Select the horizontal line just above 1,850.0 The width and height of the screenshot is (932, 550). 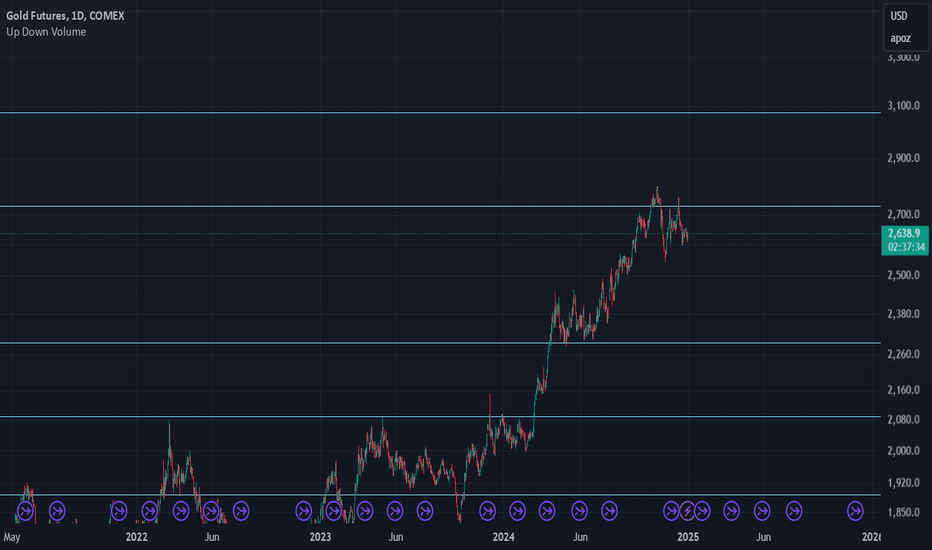[440, 495]
